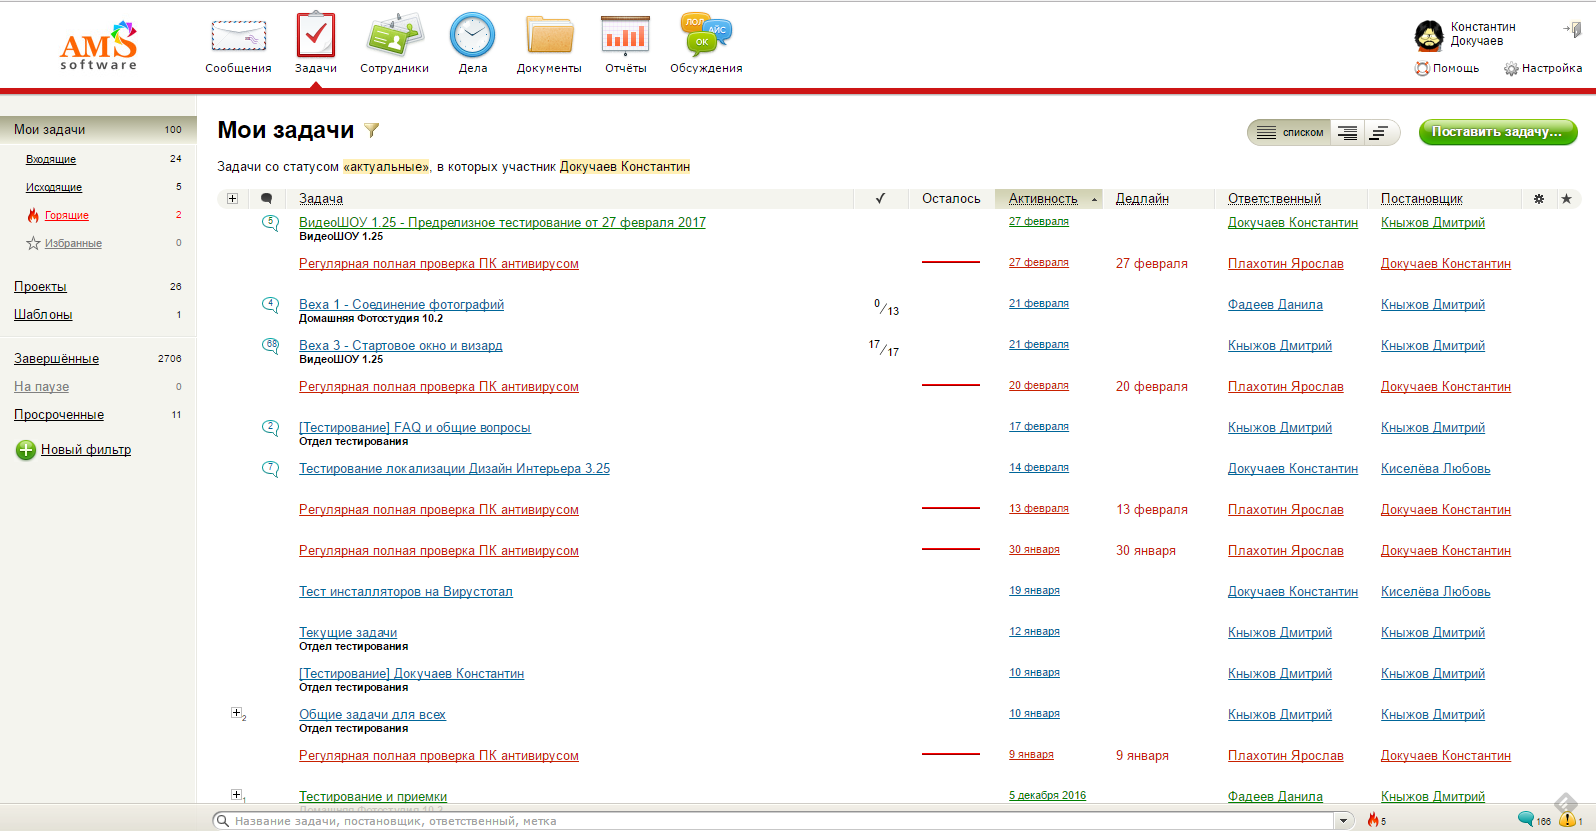
Task: Click the gear column settings icon in table header
Action: [x=1539, y=199]
